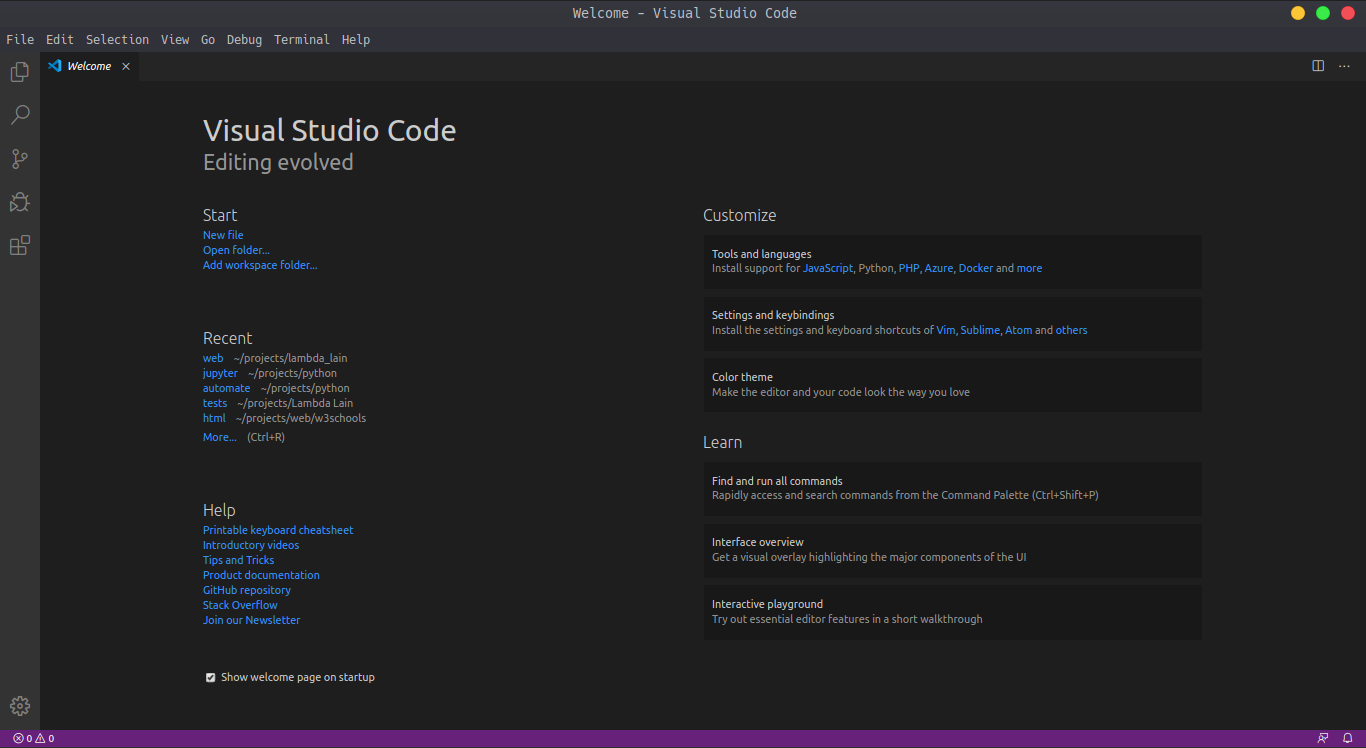Click Find and run all commands card
Viewport: 1366px width, 748px height.
[952, 488]
